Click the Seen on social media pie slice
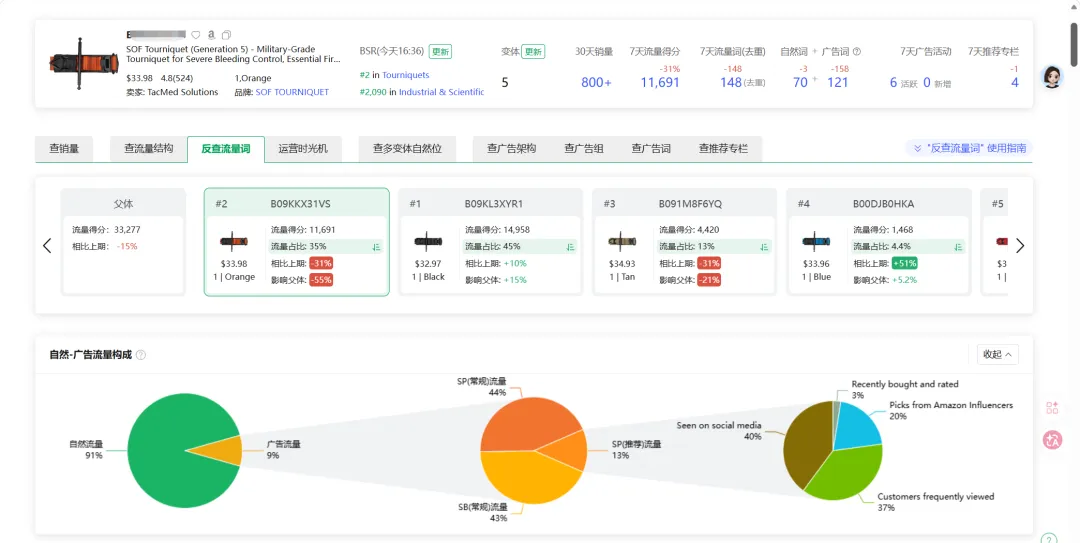1080x543 pixels. click(807, 444)
